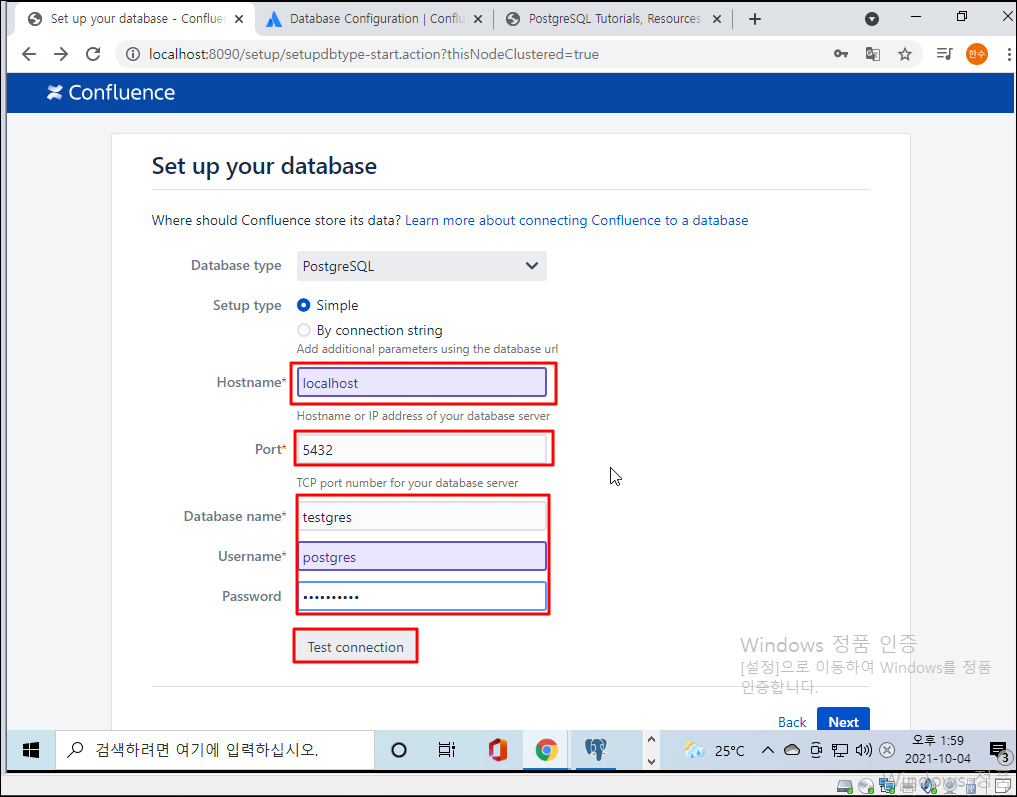Open the Database type dropdown

(x=422, y=266)
